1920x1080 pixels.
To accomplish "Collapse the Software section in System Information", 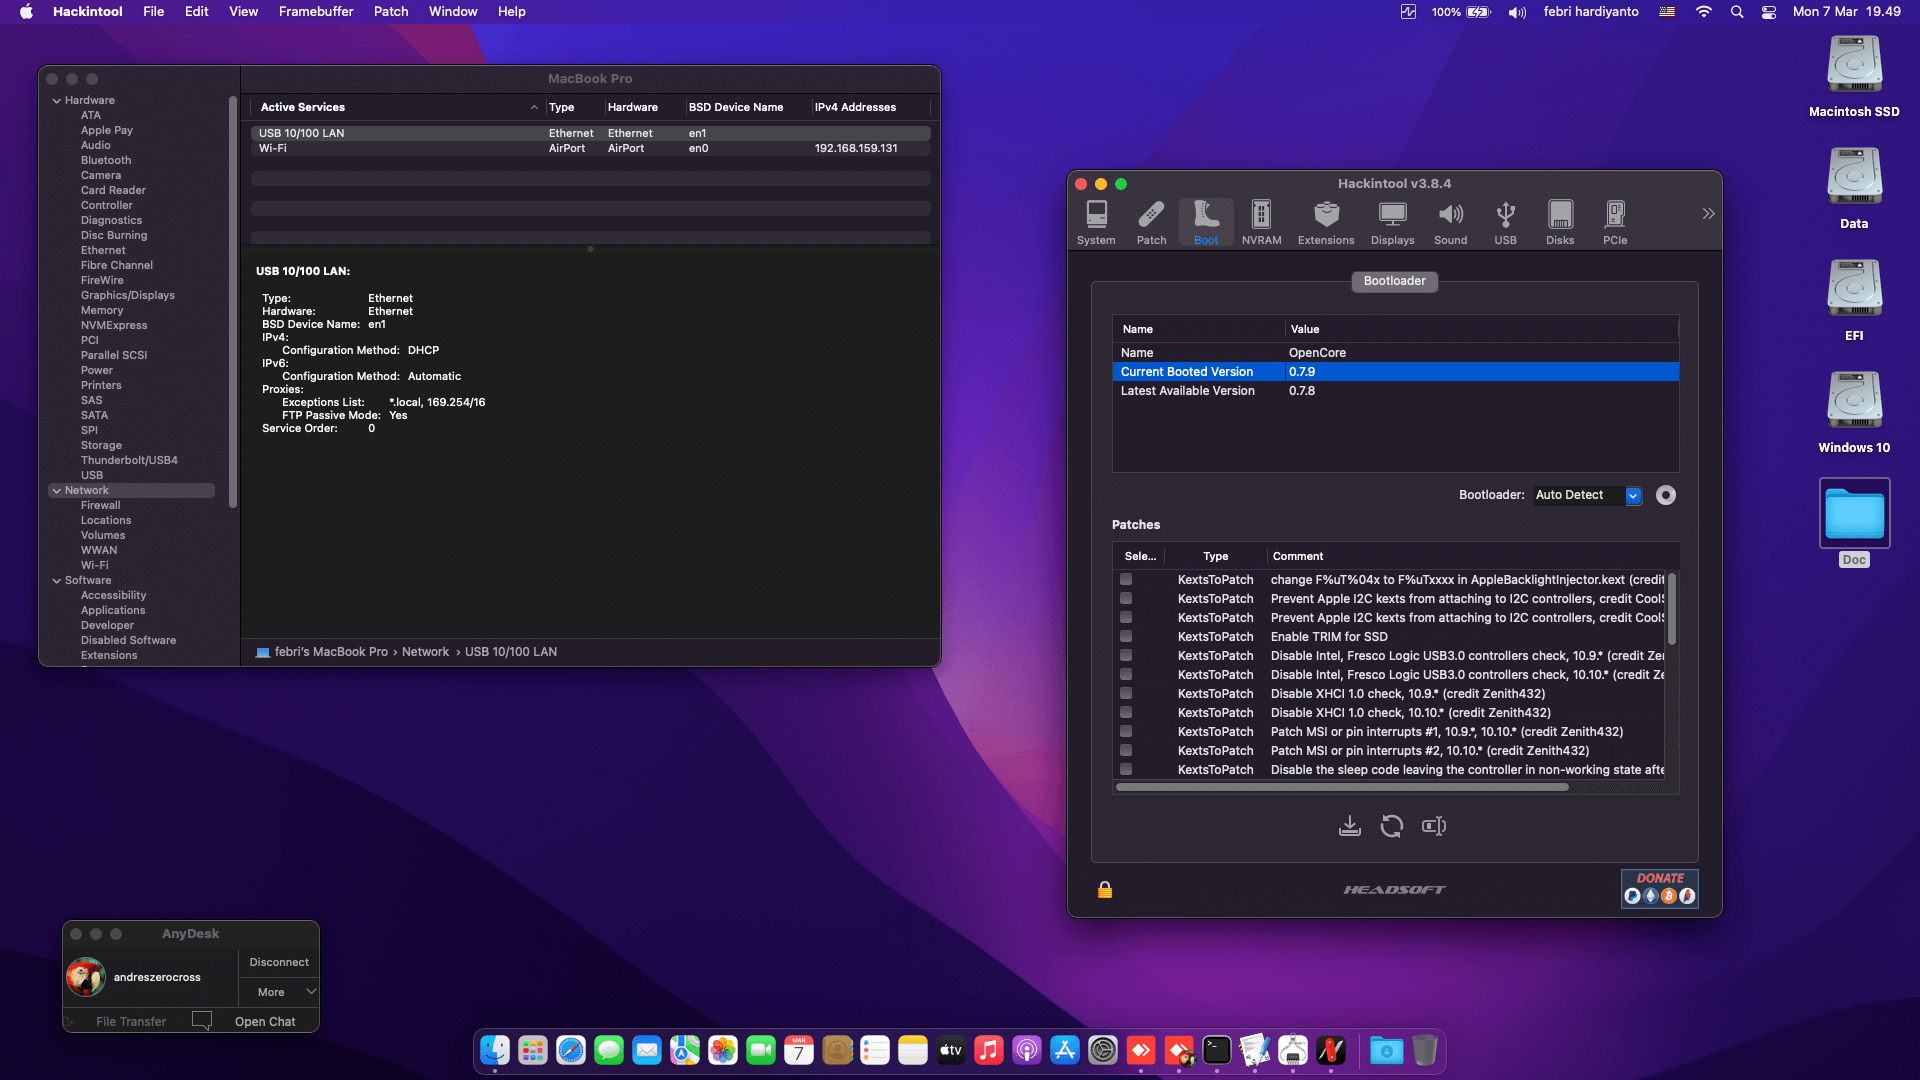I will (57, 581).
